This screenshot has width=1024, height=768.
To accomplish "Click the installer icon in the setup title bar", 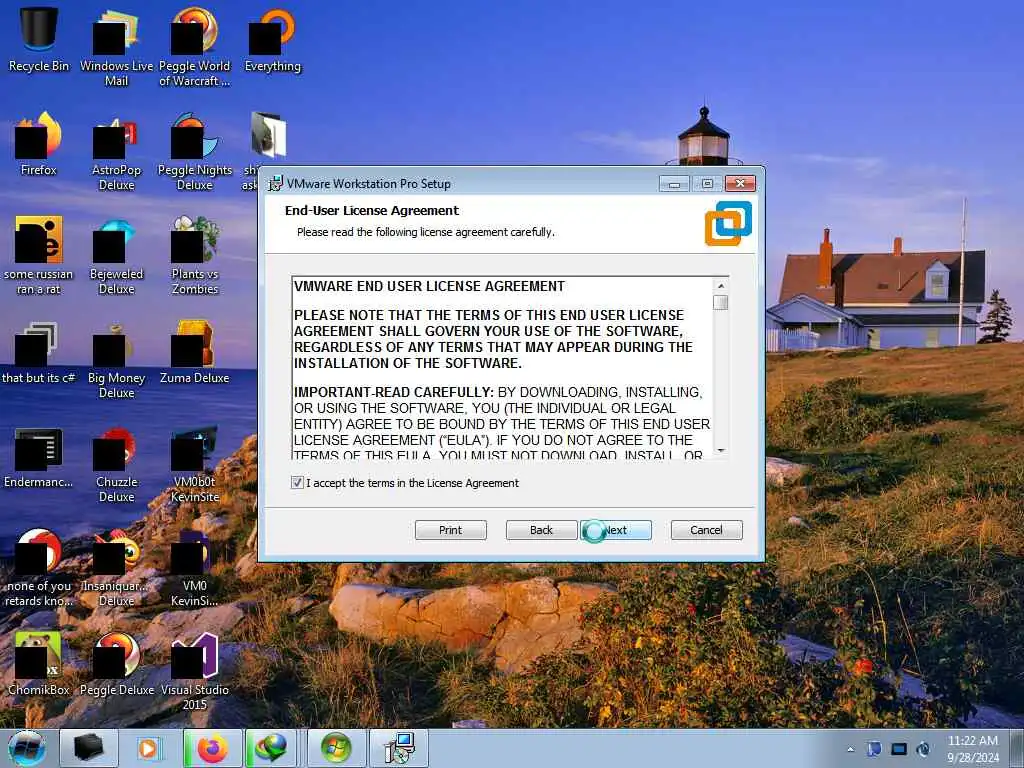I will [x=276, y=184].
